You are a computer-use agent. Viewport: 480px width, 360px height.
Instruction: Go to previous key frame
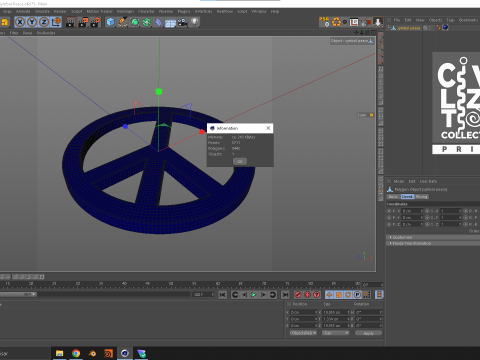pyautogui.click(x=235, y=295)
